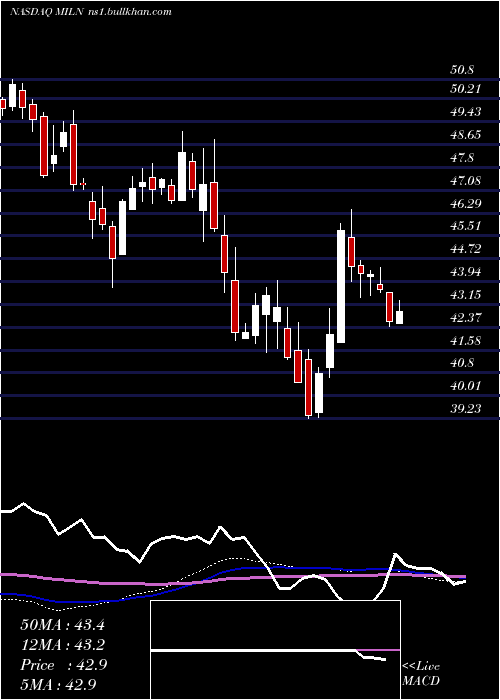The height and width of the screenshot is (700, 500).
Task: Click the 42.37 price axis label
Action: tap(466, 317)
